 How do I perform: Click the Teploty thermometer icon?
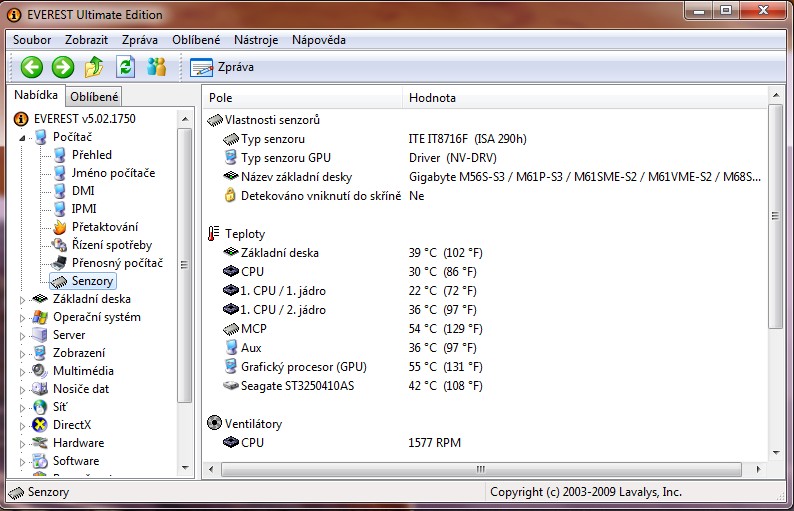(x=214, y=233)
